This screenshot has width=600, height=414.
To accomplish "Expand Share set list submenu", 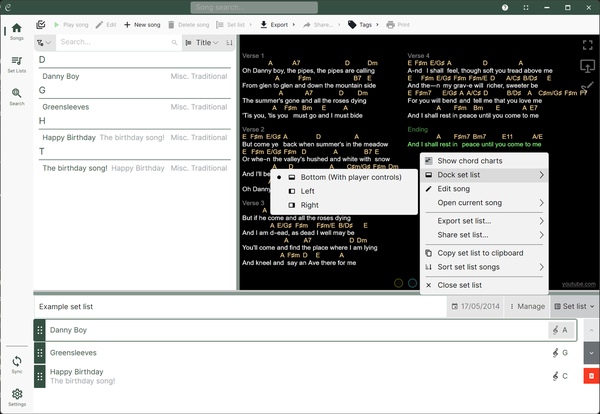I will 484,235.
